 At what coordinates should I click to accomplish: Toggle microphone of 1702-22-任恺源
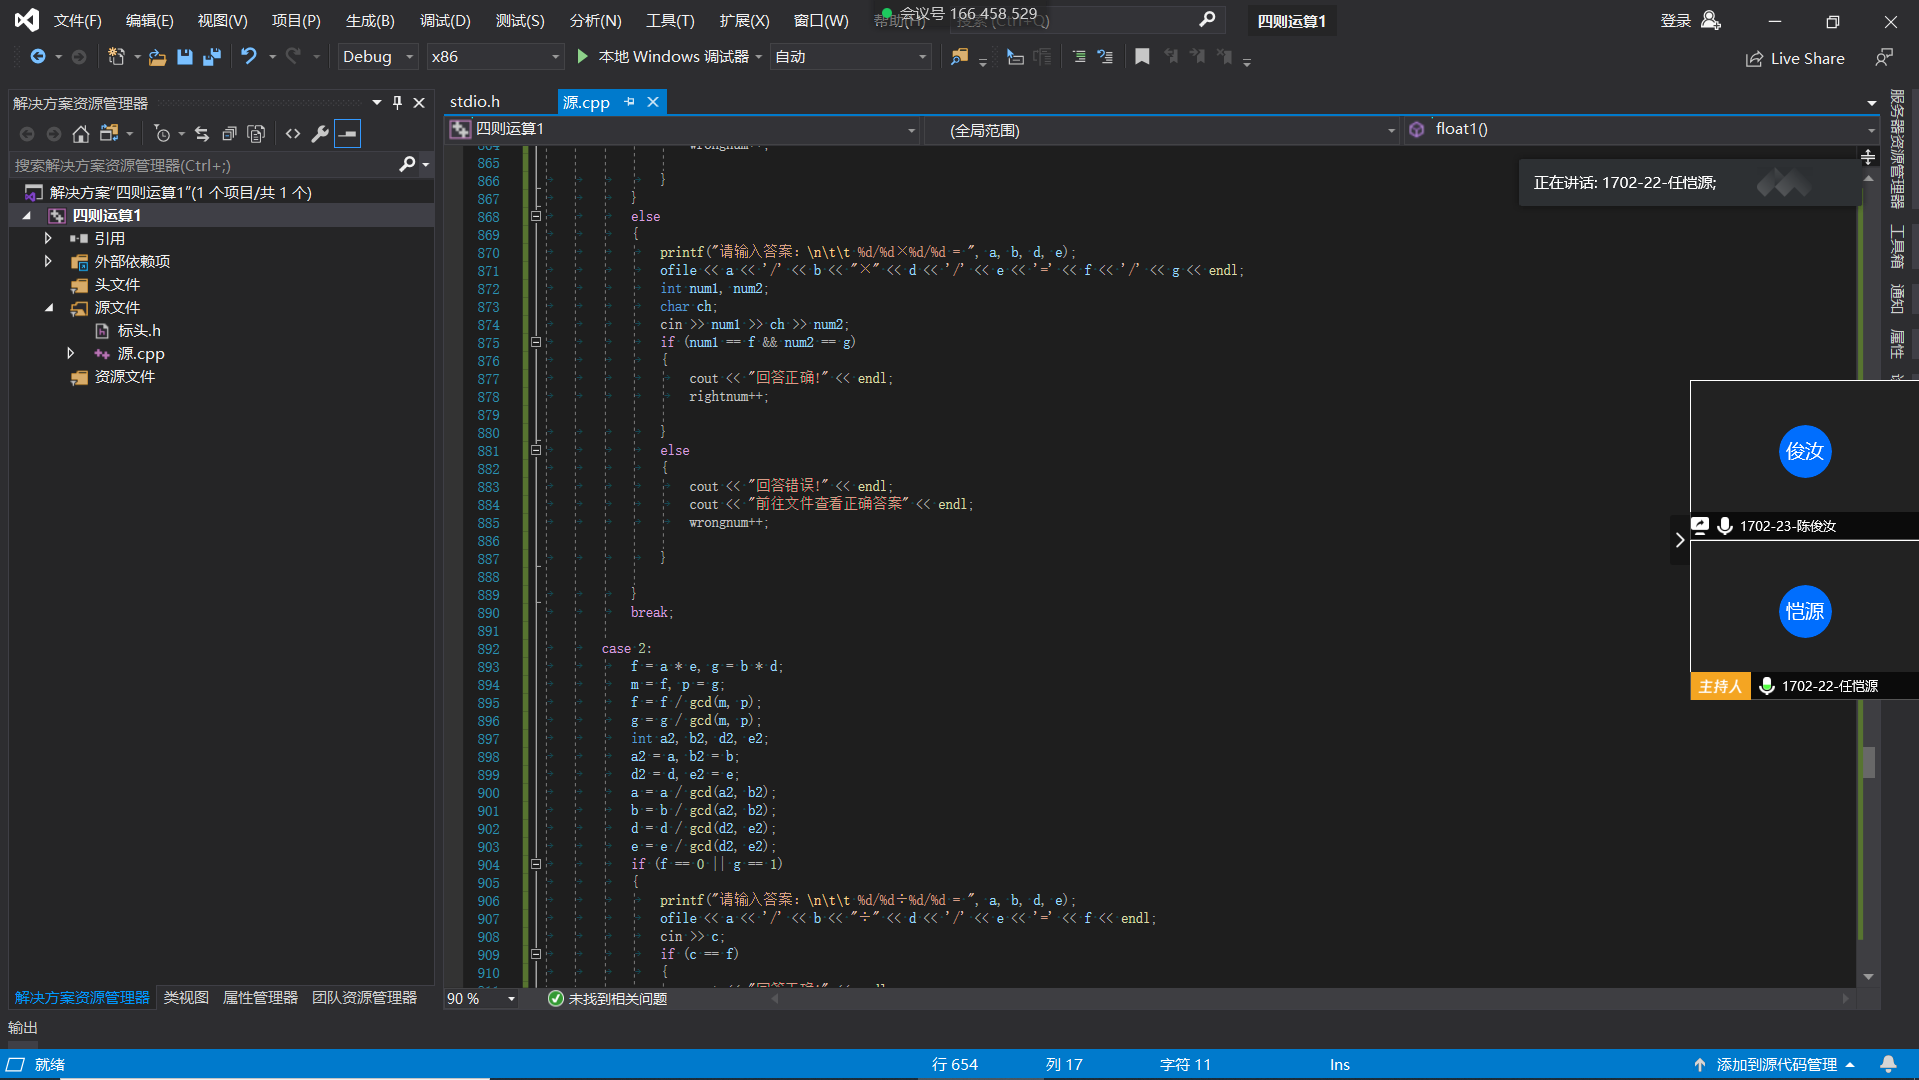1767,686
